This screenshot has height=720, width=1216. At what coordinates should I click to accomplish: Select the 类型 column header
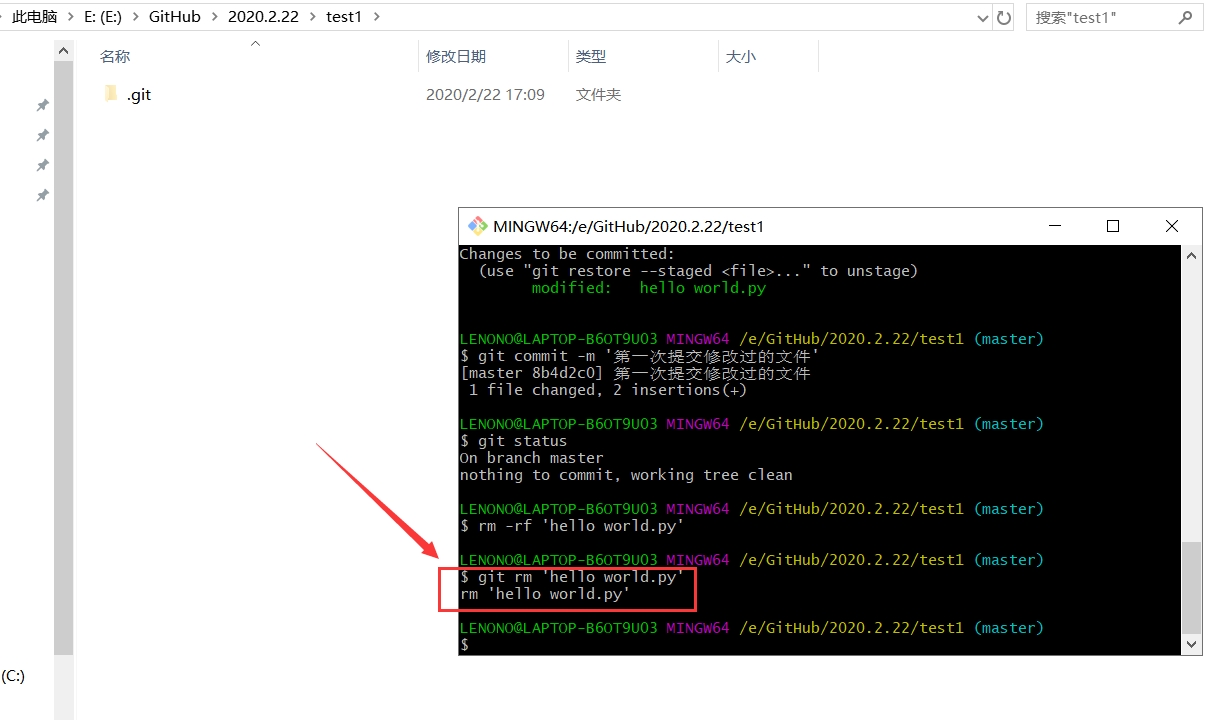(x=590, y=56)
